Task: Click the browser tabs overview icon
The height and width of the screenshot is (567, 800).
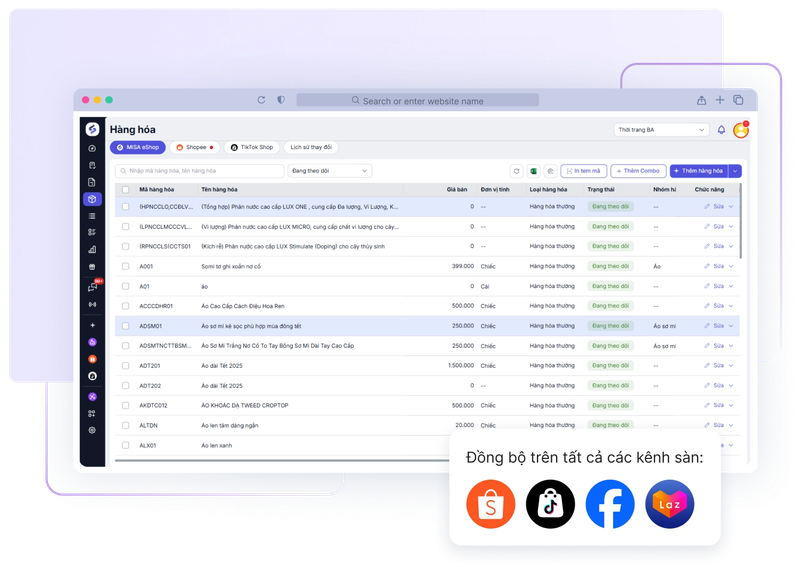Action: tap(738, 100)
